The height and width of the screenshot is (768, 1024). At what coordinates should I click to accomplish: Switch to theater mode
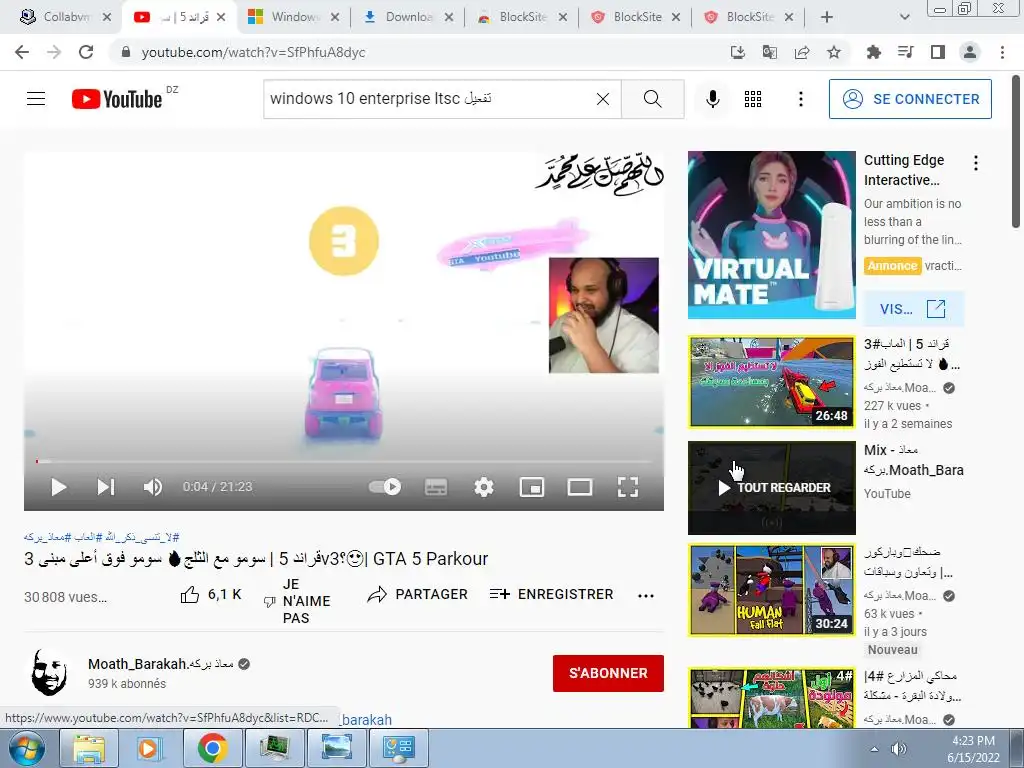tap(580, 487)
